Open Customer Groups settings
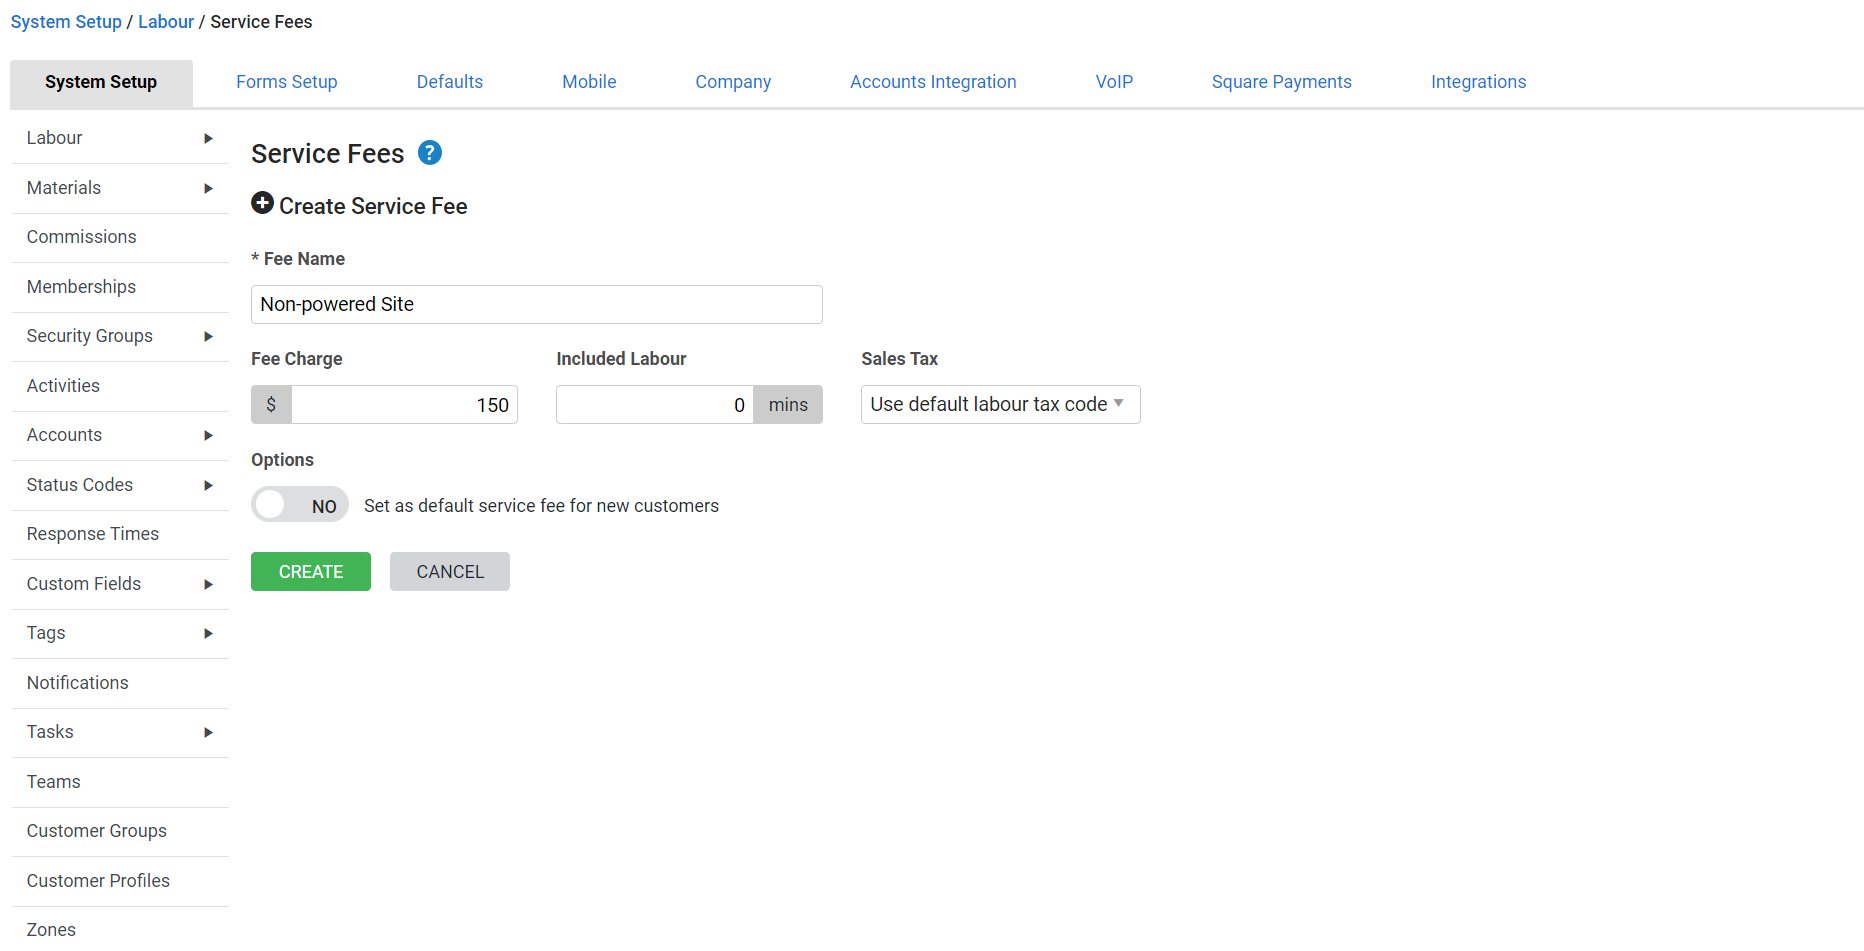The width and height of the screenshot is (1864, 951). point(96,831)
